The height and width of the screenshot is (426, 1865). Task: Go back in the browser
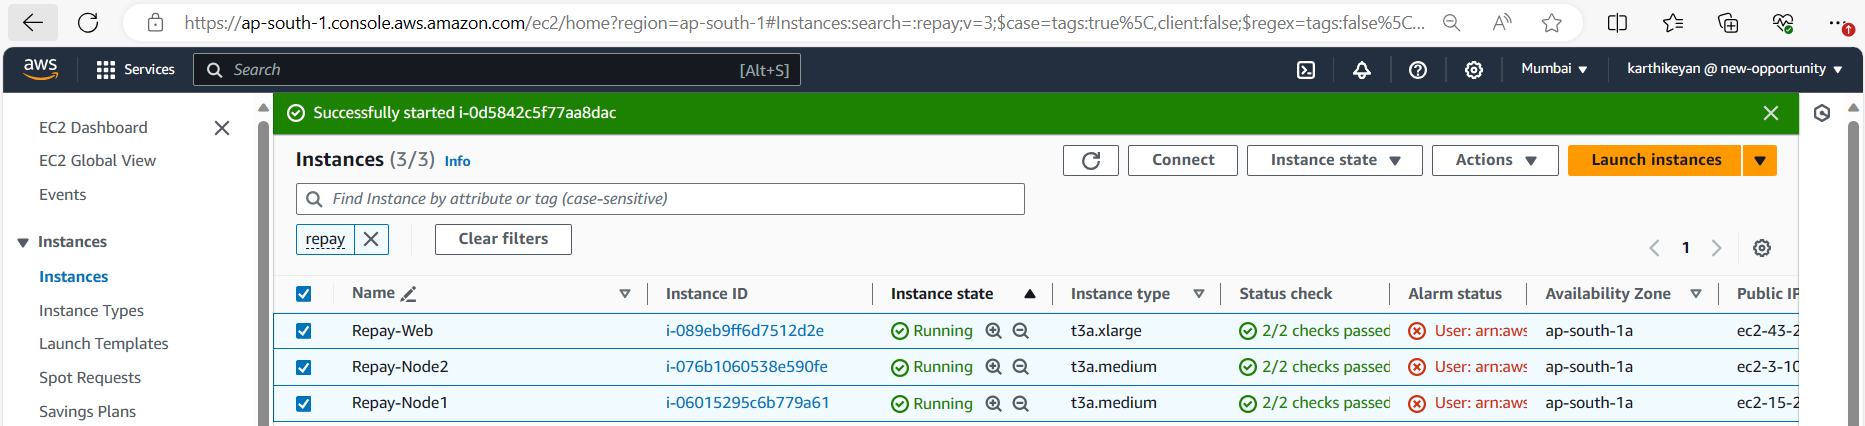click(33, 23)
